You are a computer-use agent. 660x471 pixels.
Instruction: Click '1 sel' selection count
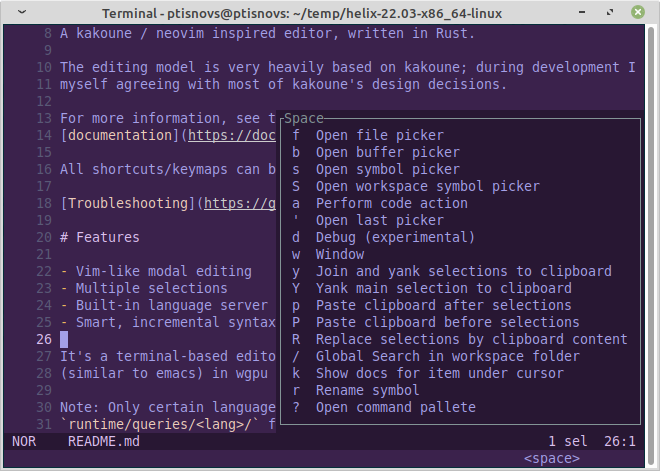[x=568, y=442]
